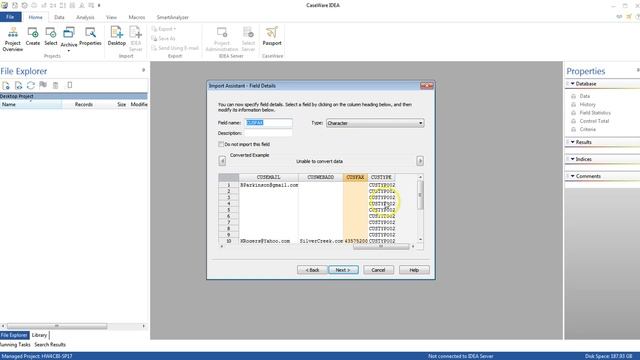This screenshot has height=360, width=640.
Task: Open the Type dropdown showing Character
Action: tap(375, 123)
